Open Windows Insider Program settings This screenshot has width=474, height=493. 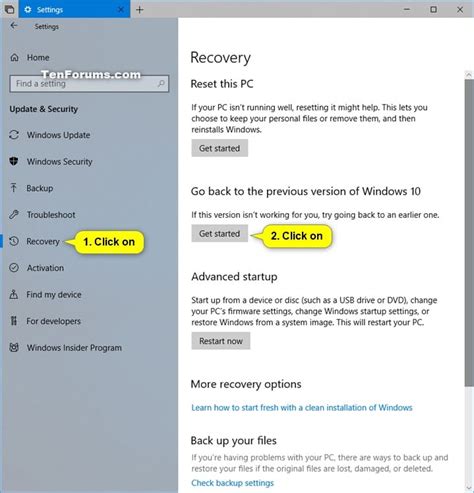(74, 348)
